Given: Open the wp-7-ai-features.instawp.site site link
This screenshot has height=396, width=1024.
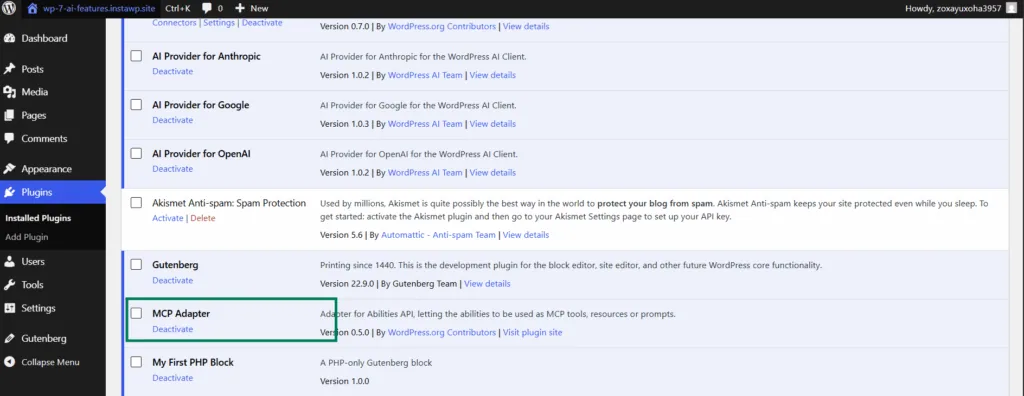Looking at the screenshot, I should point(98,8).
